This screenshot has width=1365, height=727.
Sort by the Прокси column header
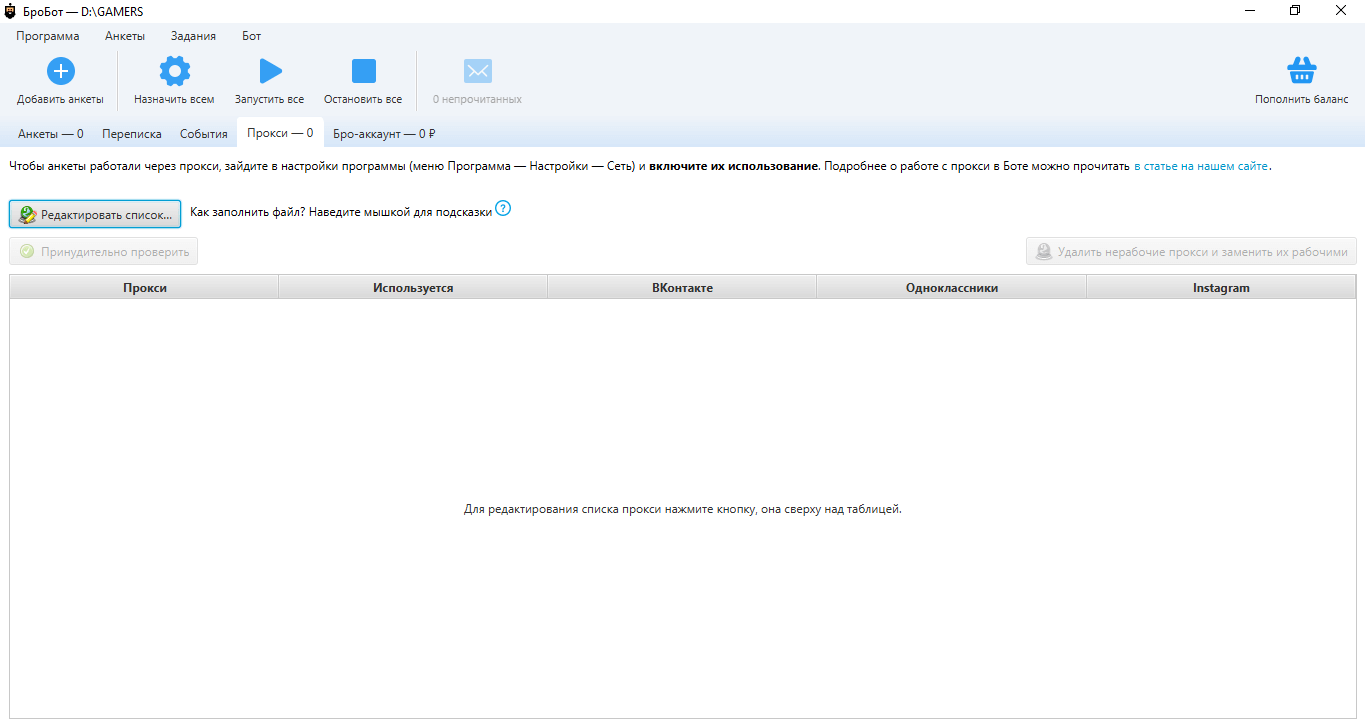145,287
